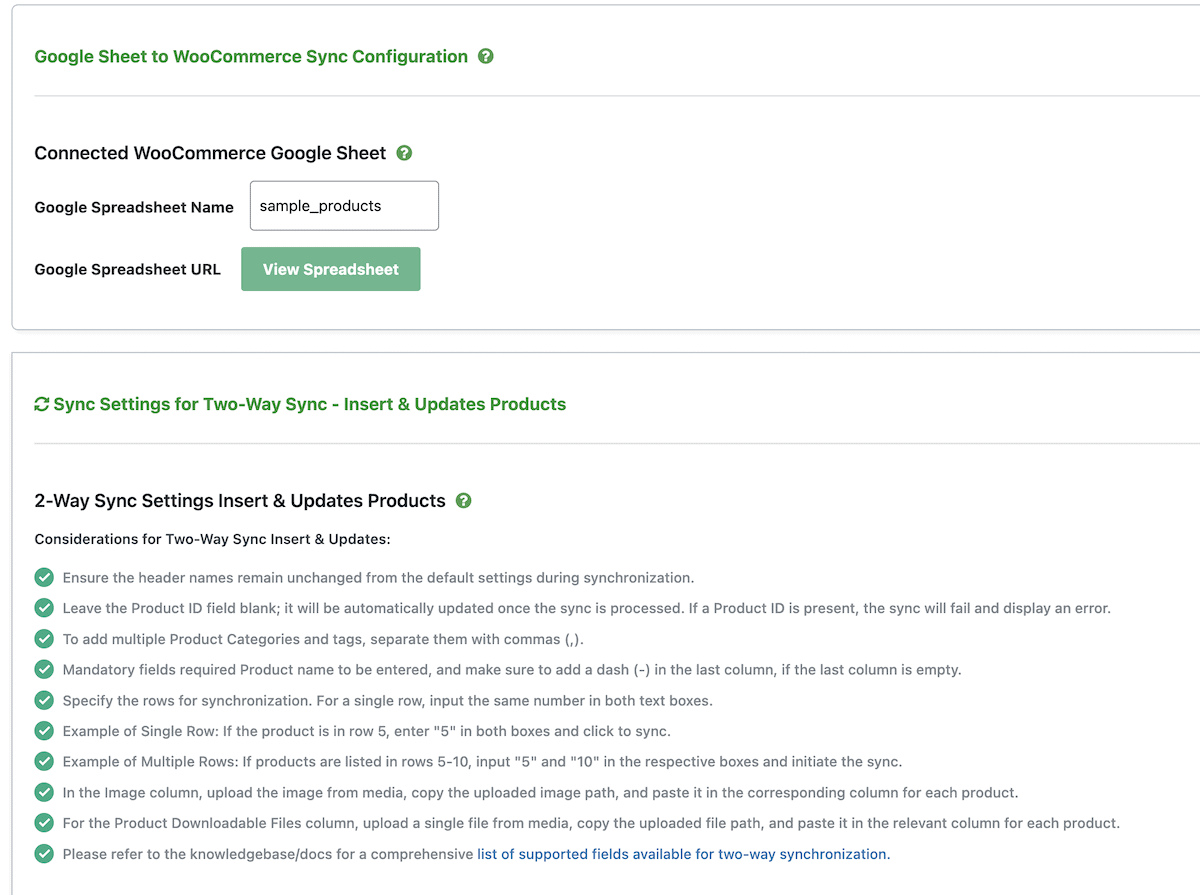Open help icon beside Sync Configuration heading

(x=486, y=57)
